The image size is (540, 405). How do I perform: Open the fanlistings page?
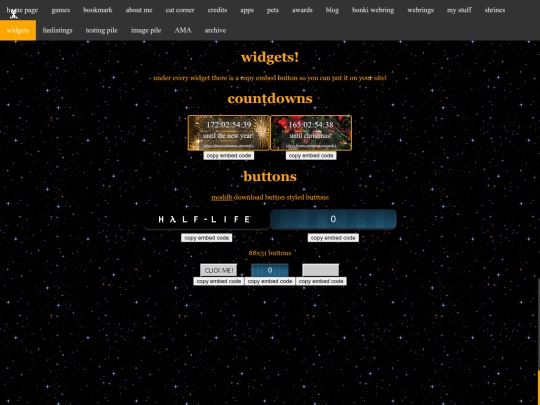click(58, 30)
